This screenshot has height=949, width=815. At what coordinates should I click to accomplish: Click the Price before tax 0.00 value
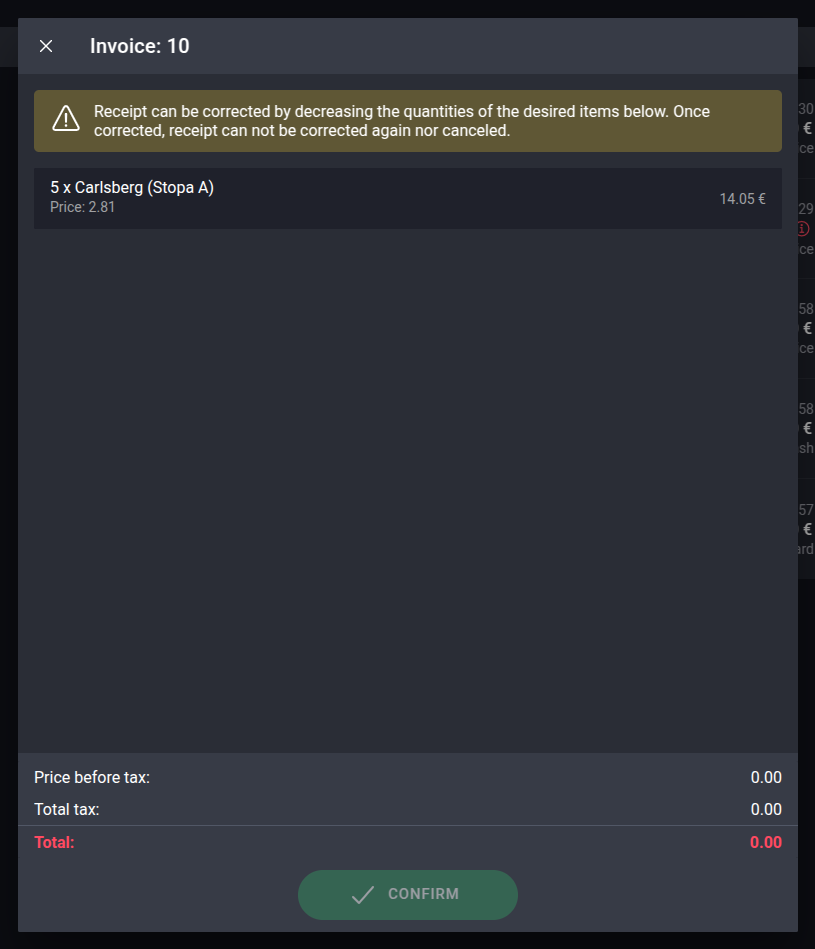766,777
